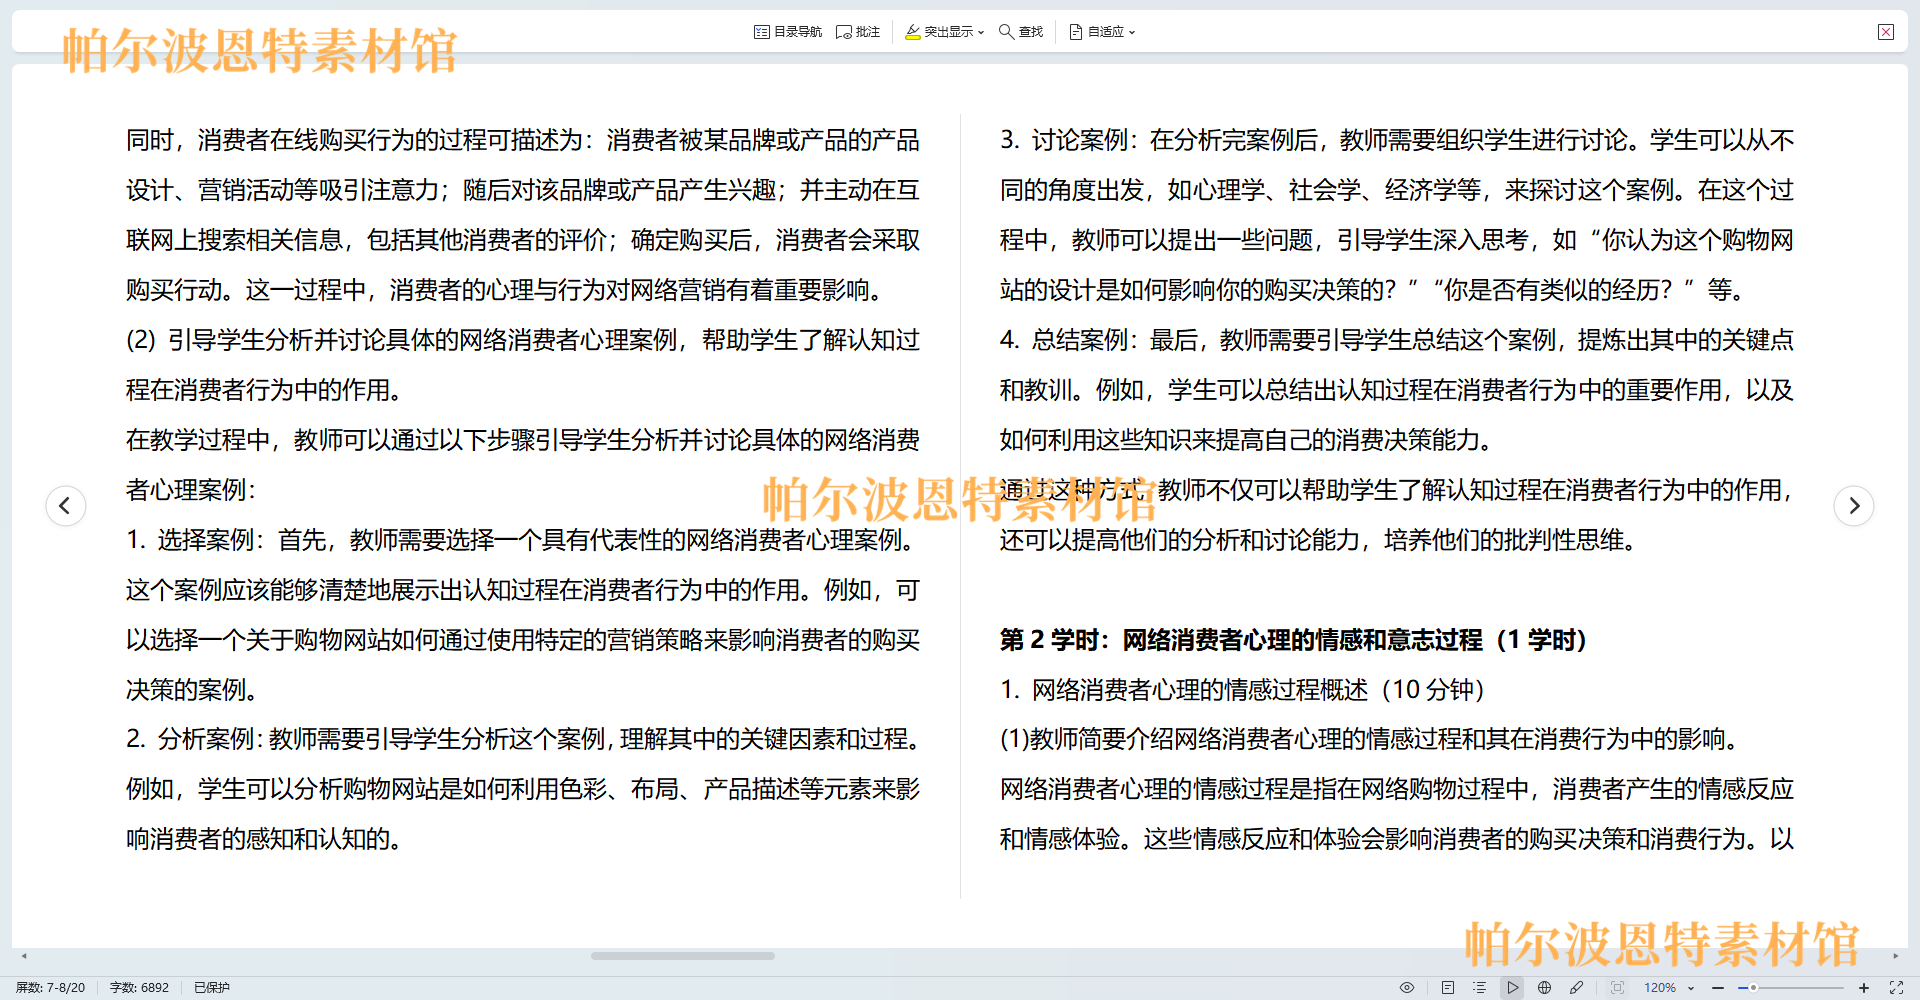1920x1000 pixels.
Task: Click the eye protection mode icon
Action: click(1407, 987)
